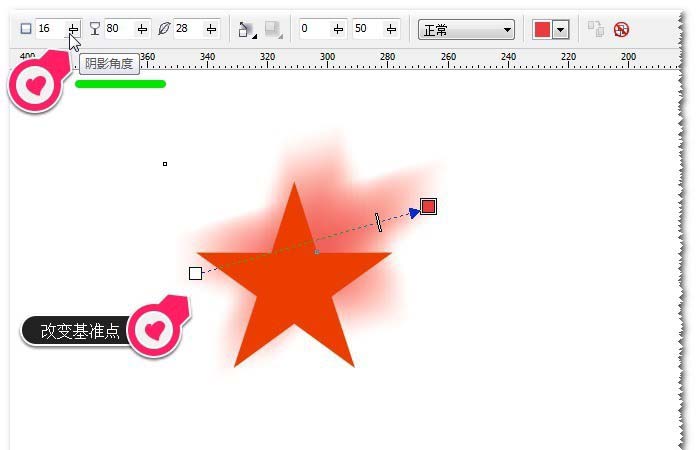Click the copy shadow properties icon
The width and height of the screenshot is (700, 450).
(596, 29)
